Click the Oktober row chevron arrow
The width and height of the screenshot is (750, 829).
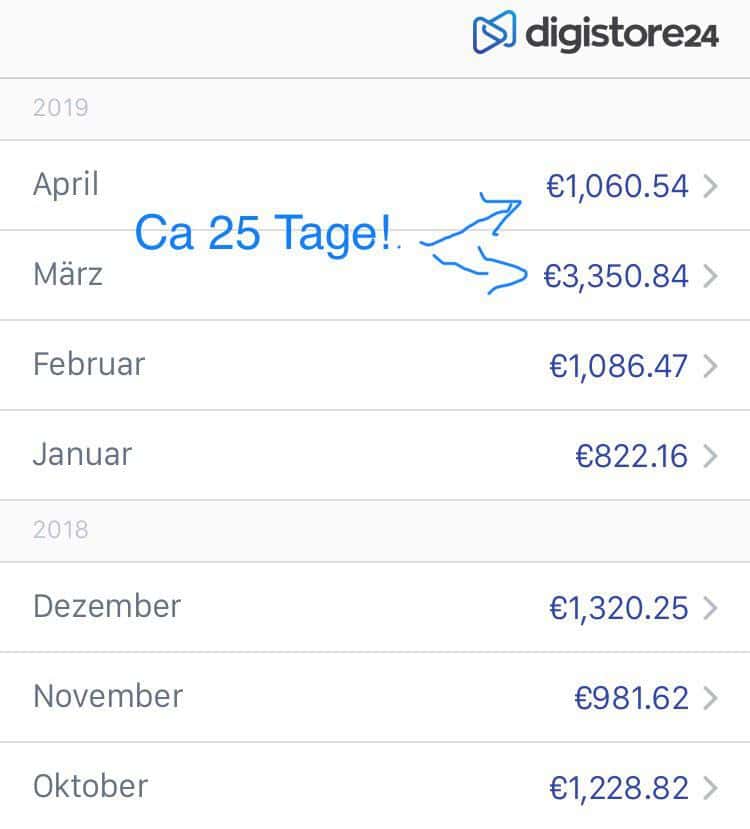click(x=710, y=788)
